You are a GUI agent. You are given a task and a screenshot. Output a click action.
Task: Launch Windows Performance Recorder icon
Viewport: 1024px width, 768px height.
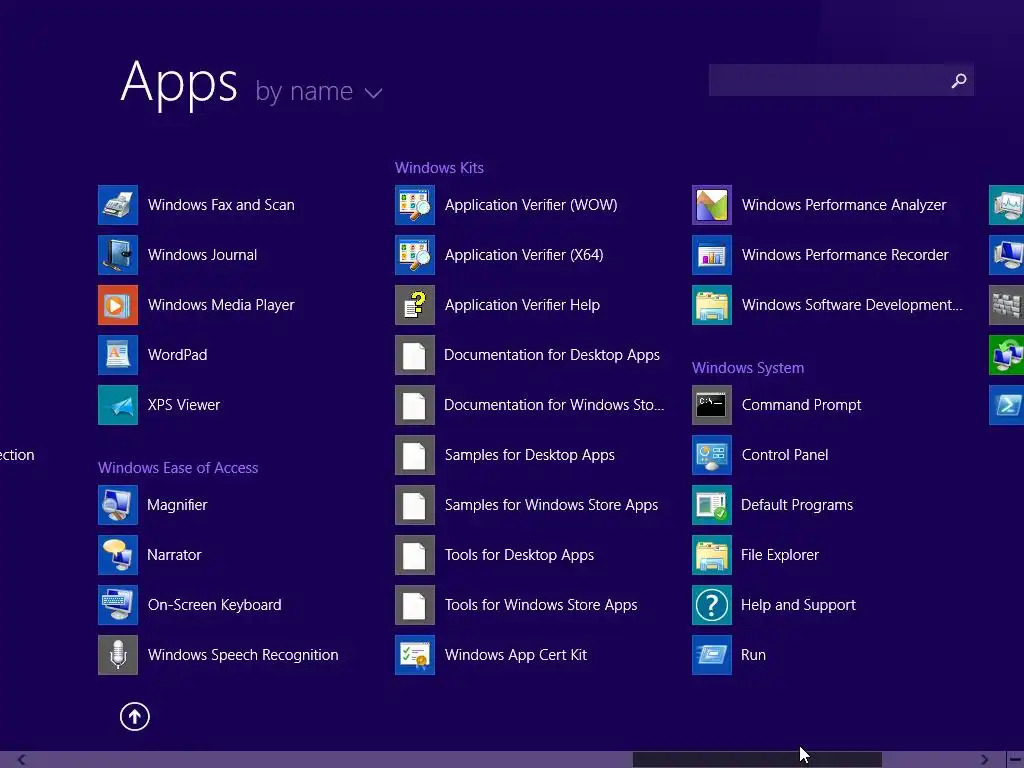[712, 255]
